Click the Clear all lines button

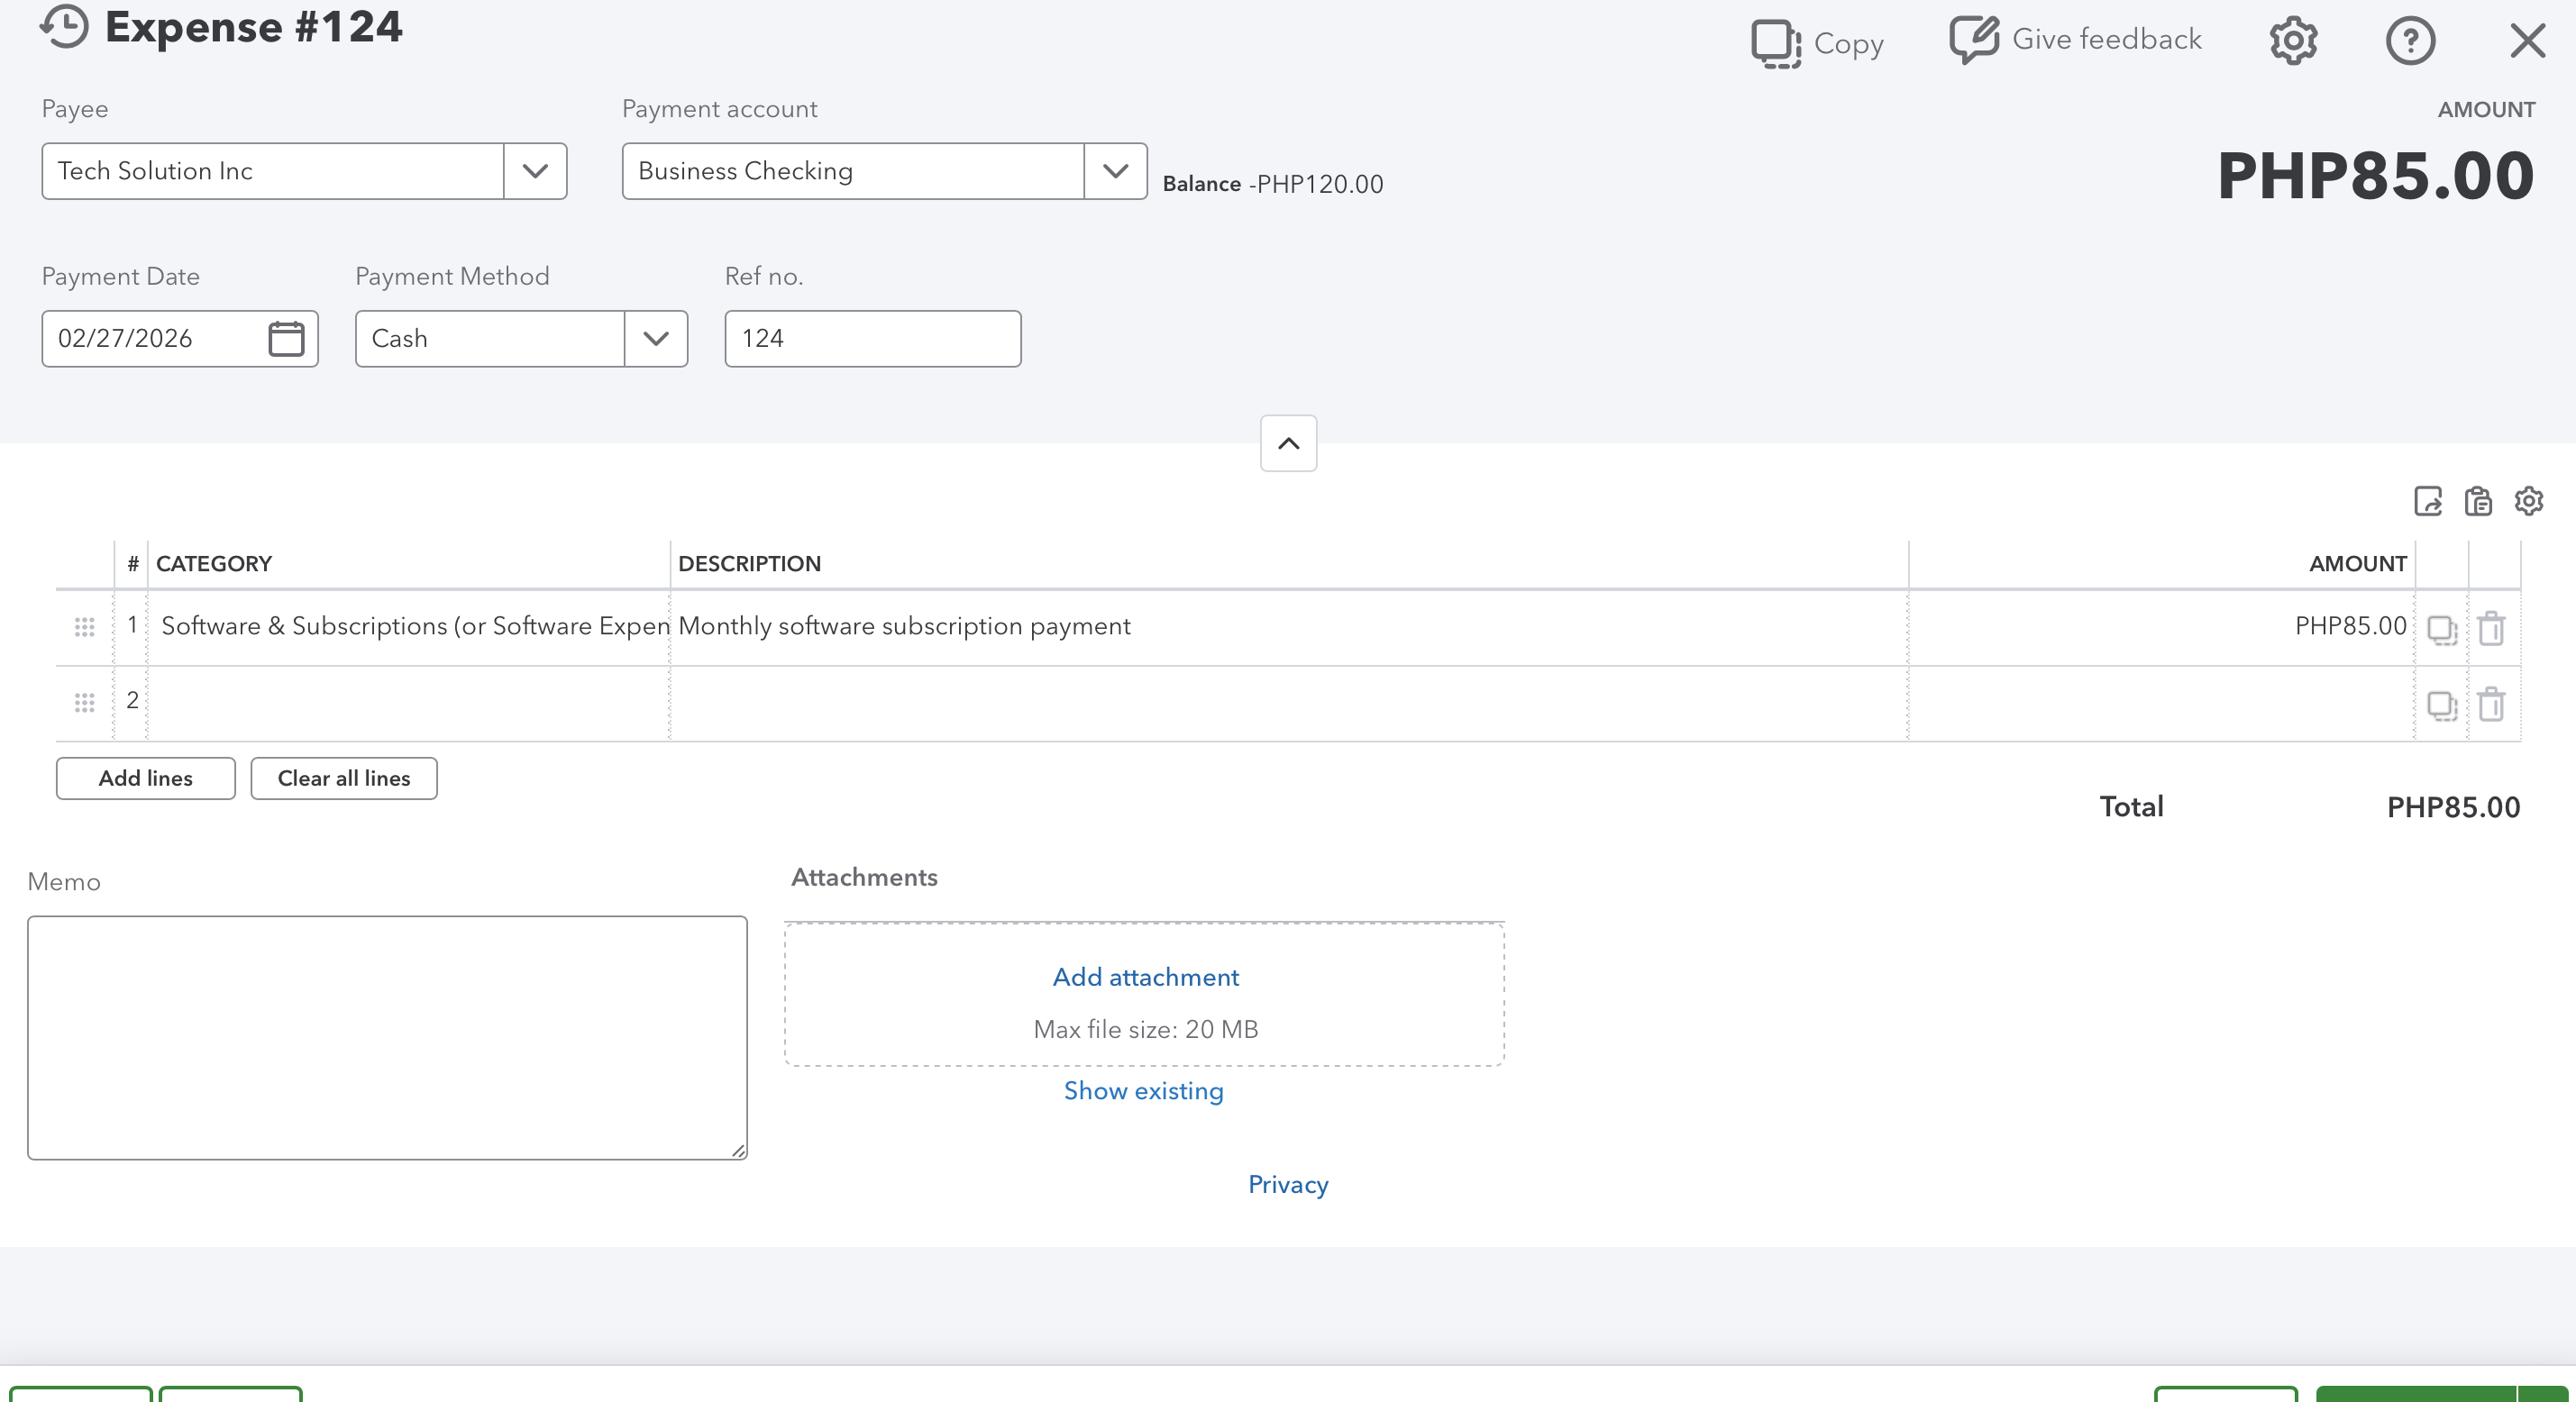tap(343, 778)
